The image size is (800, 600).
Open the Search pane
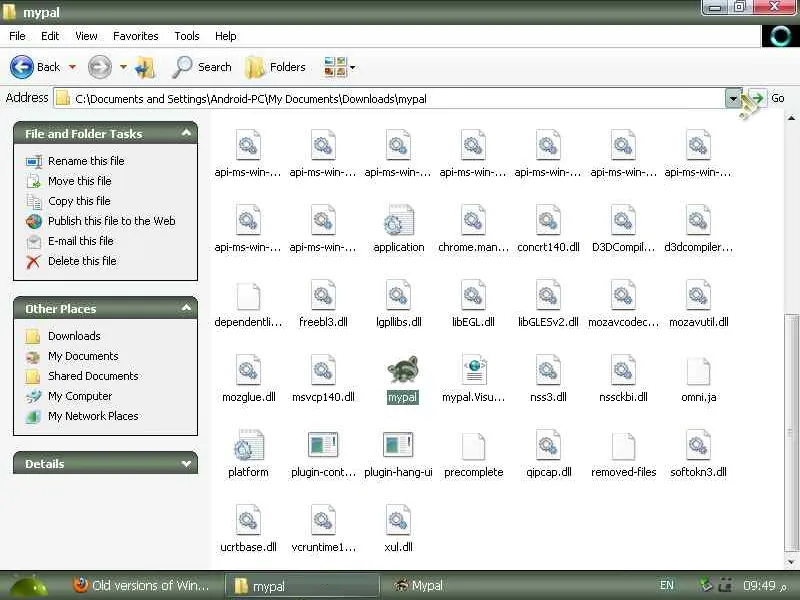pyautogui.click(x=202, y=67)
